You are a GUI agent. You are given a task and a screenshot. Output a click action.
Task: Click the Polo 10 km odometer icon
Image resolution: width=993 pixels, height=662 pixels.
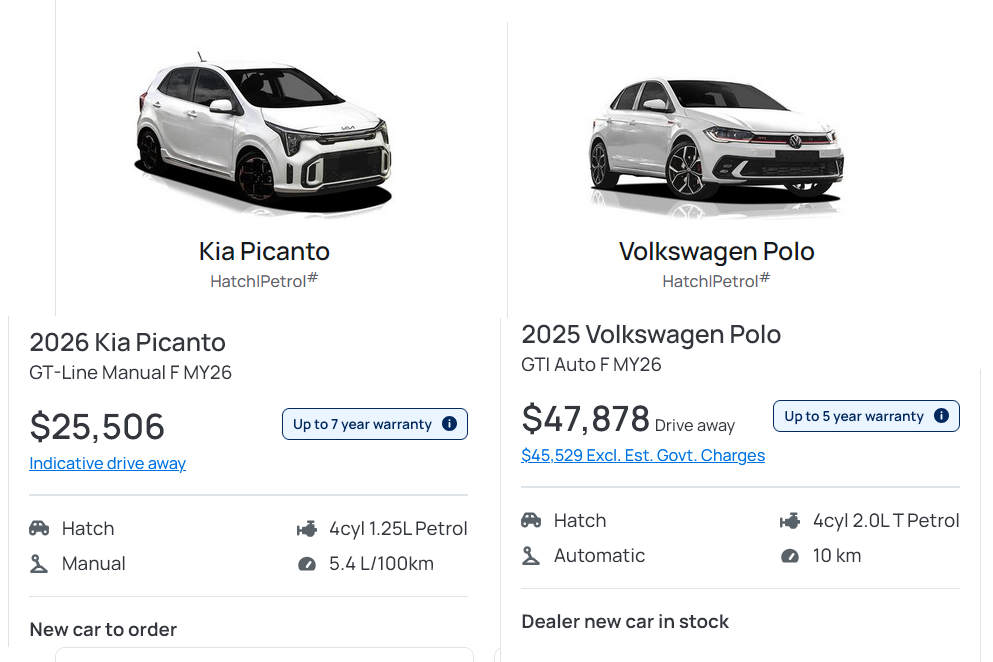[x=790, y=556]
